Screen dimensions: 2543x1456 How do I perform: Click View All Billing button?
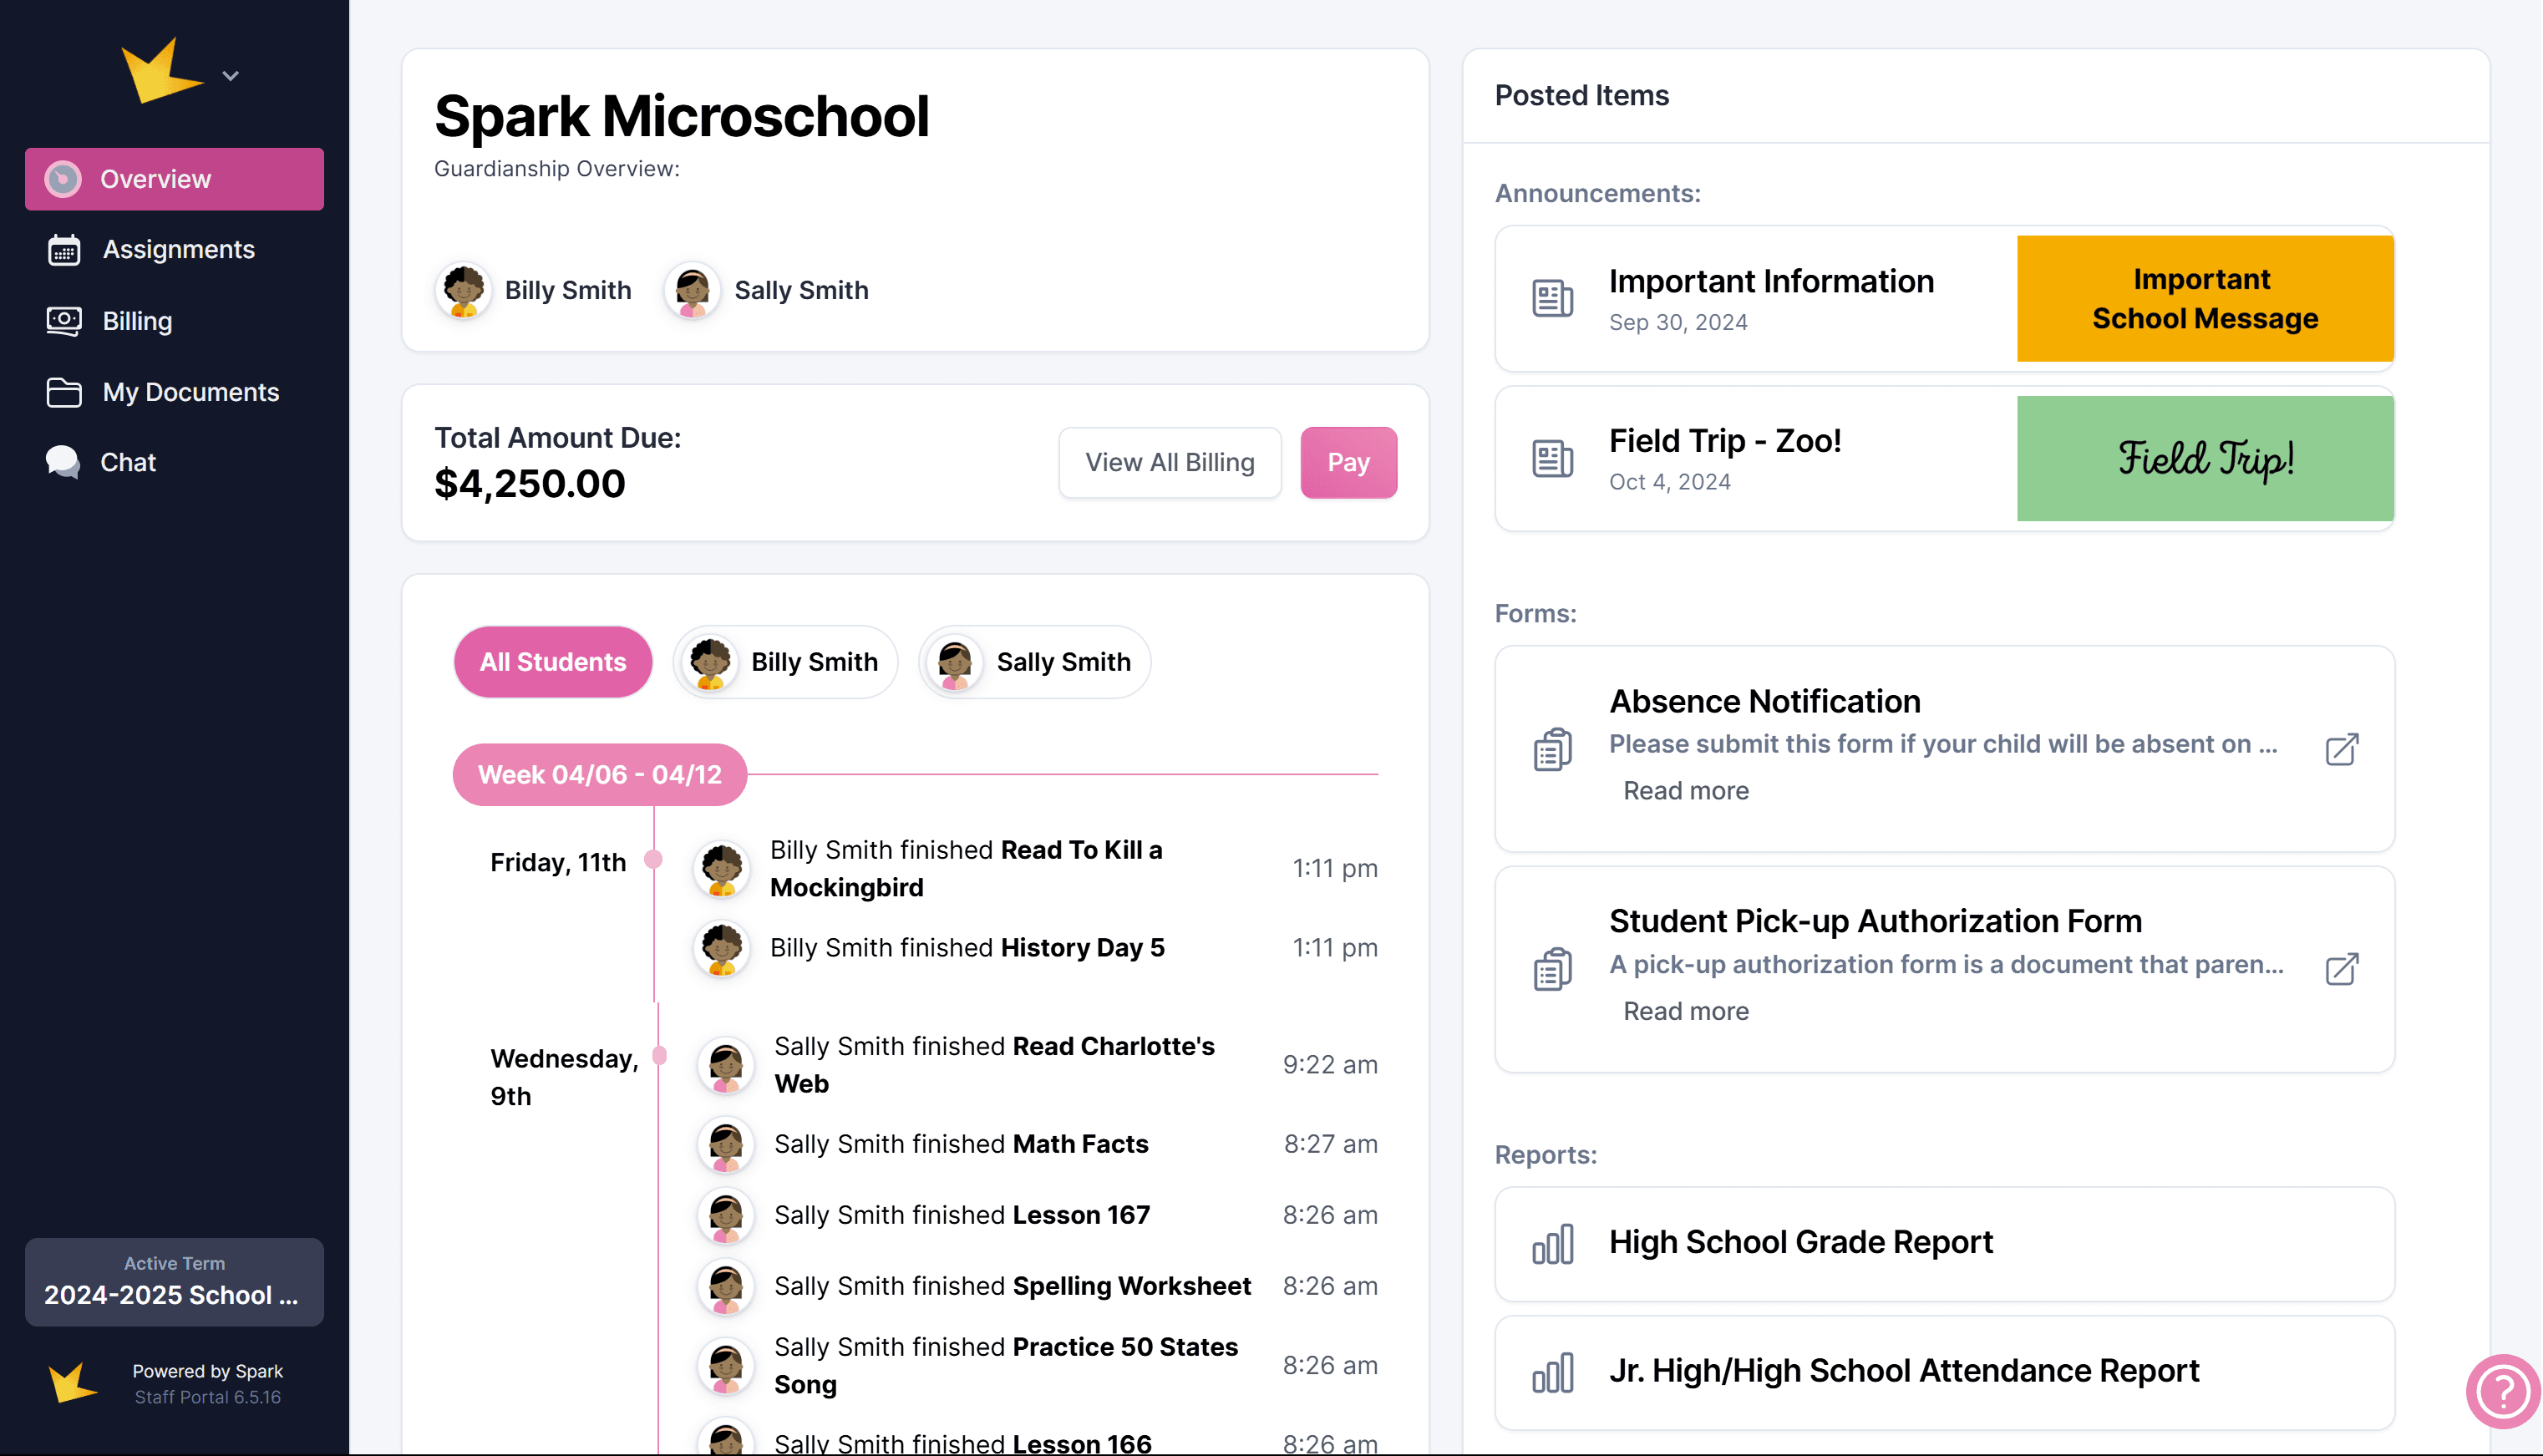[x=1169, y=462]
